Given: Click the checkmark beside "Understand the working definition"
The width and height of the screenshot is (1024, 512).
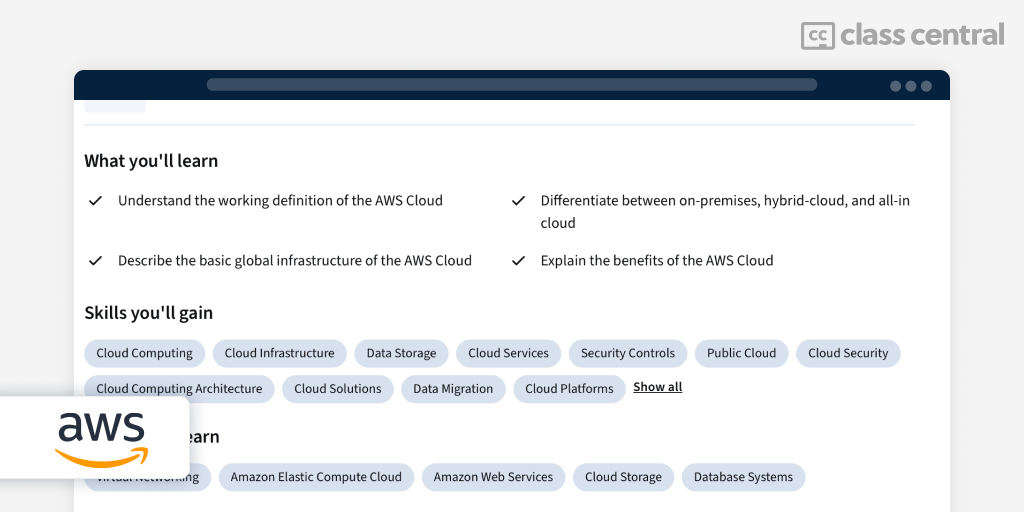Looking at the screenshot, I should pyautogui.click(x=95, y=201).
